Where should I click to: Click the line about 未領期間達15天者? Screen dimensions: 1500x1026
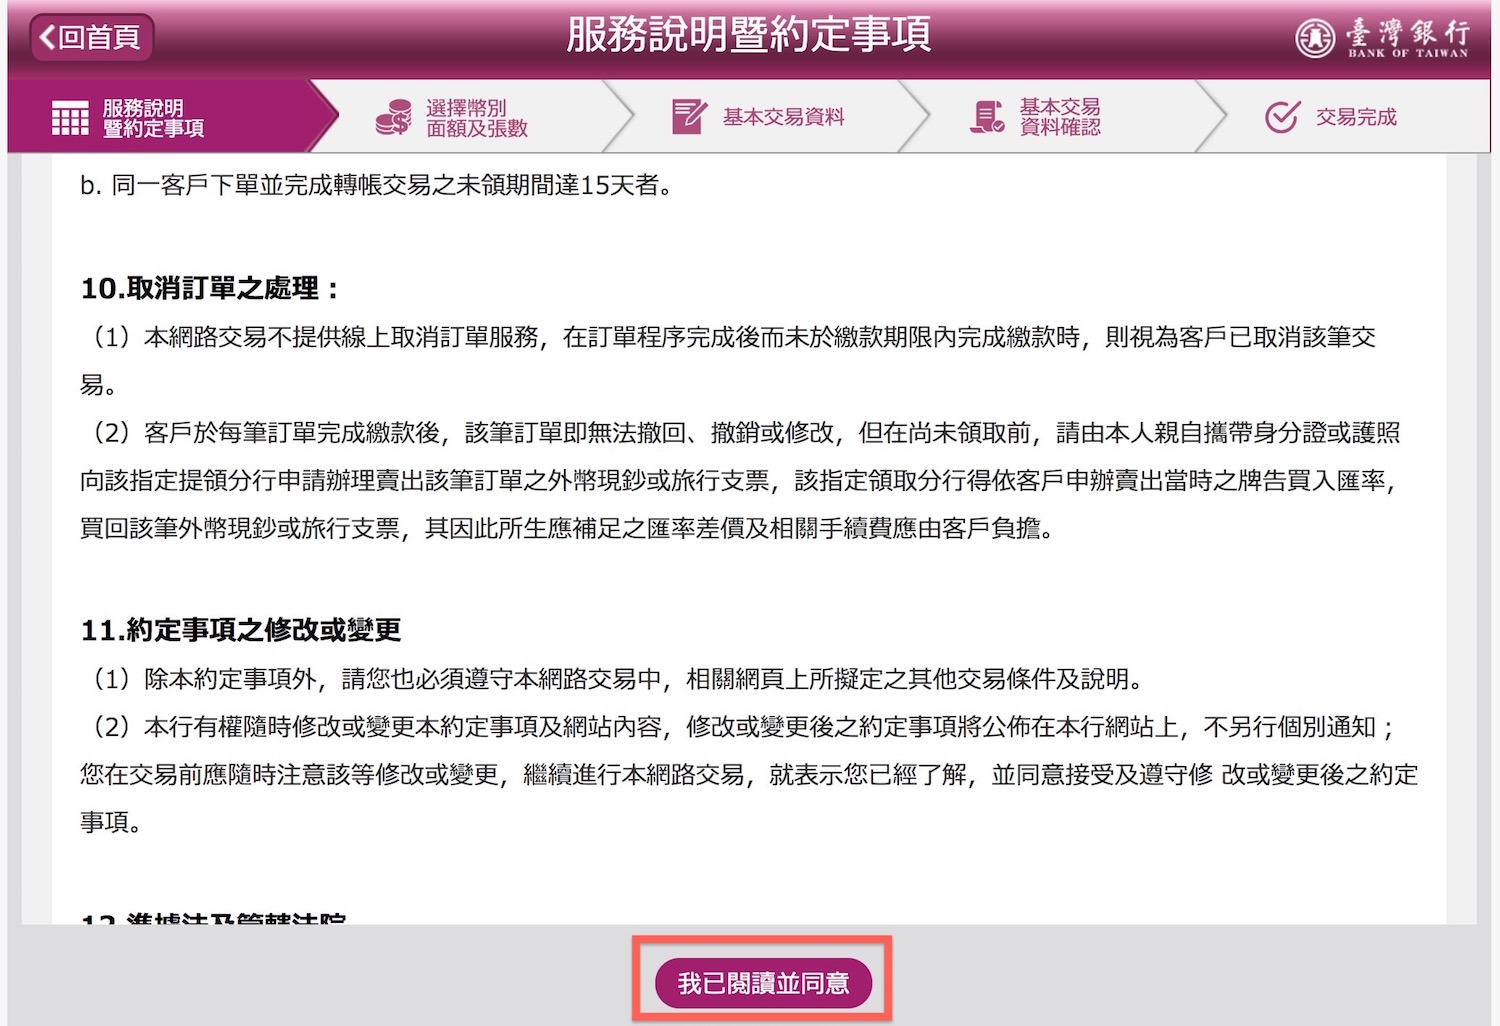(x=376, y=185)
